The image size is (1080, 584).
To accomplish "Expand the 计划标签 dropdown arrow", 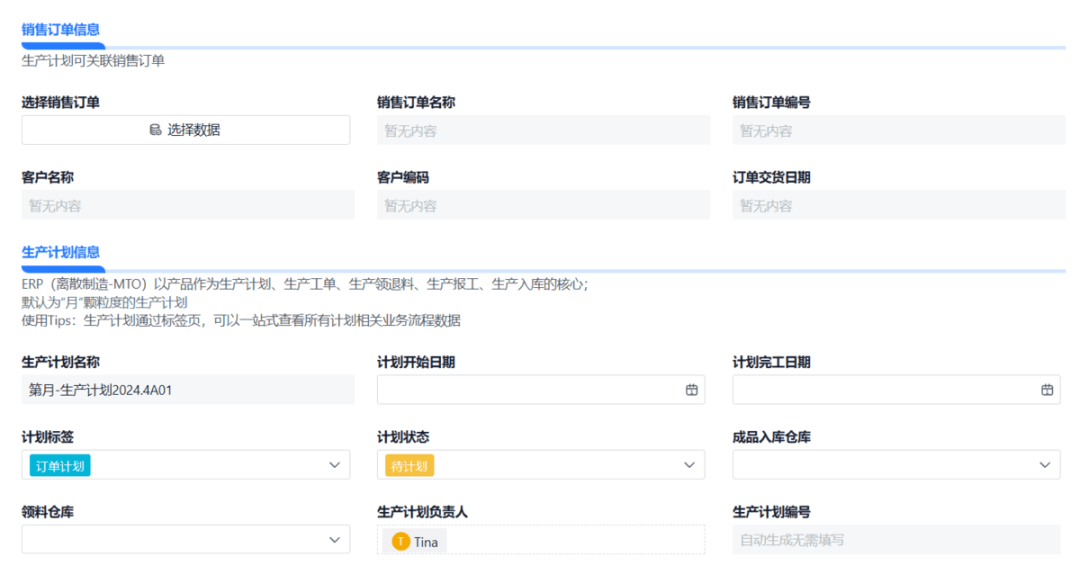I will click(x=334, y=465).
